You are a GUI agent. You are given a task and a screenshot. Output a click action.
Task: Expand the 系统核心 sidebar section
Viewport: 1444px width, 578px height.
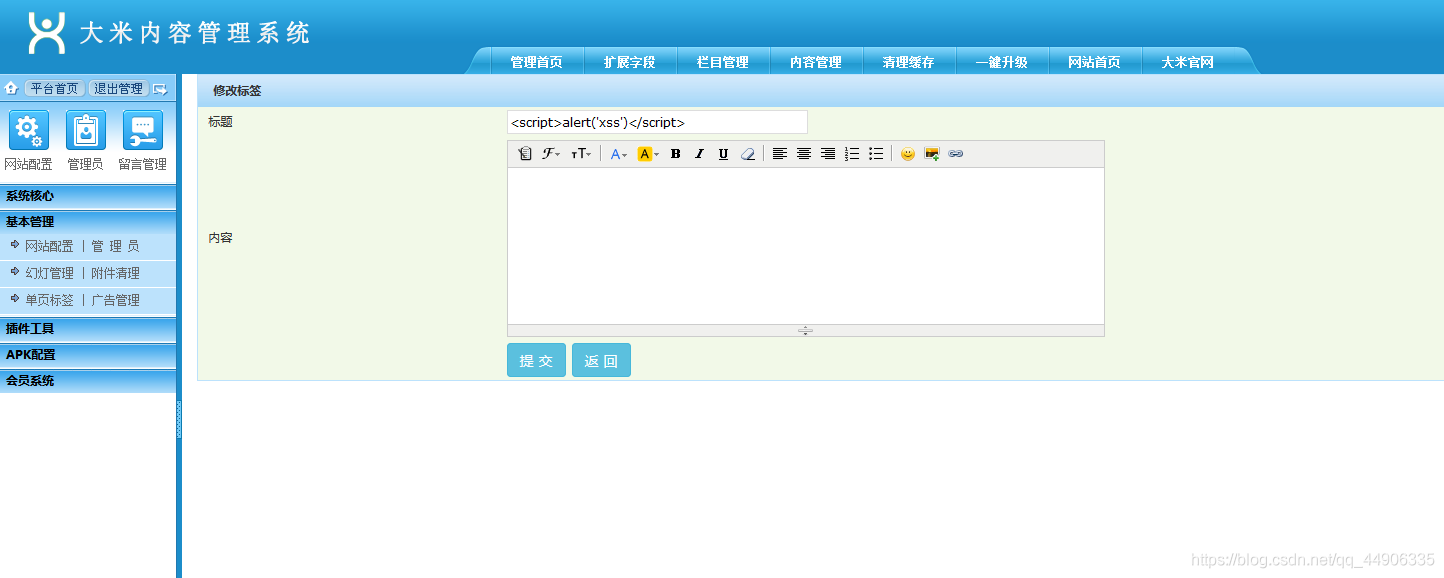click(x=88, y=196)
